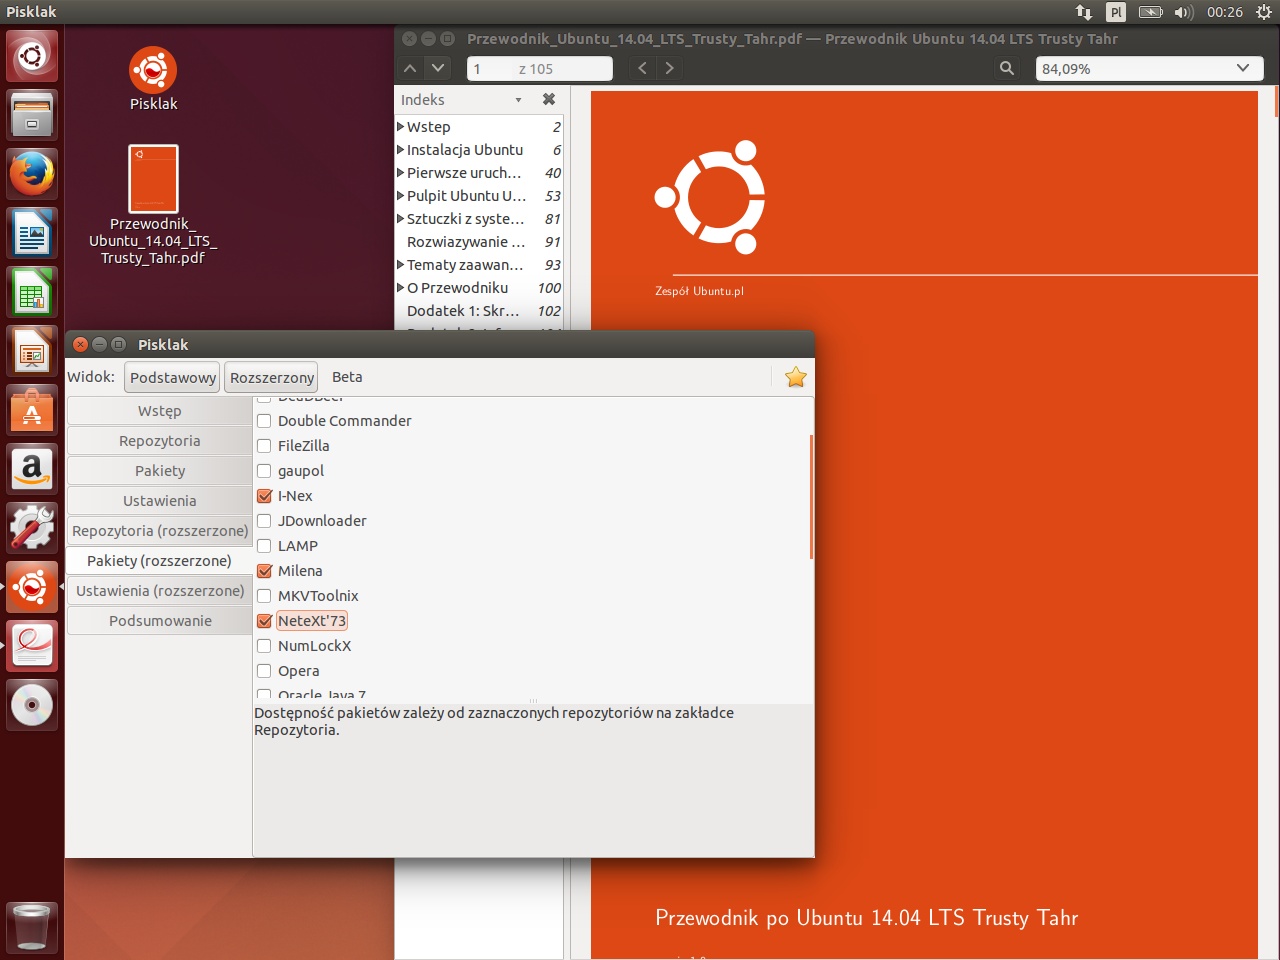Select the Beta view button
This screenshot has width=1280, height=960.
tap(347, 377)
